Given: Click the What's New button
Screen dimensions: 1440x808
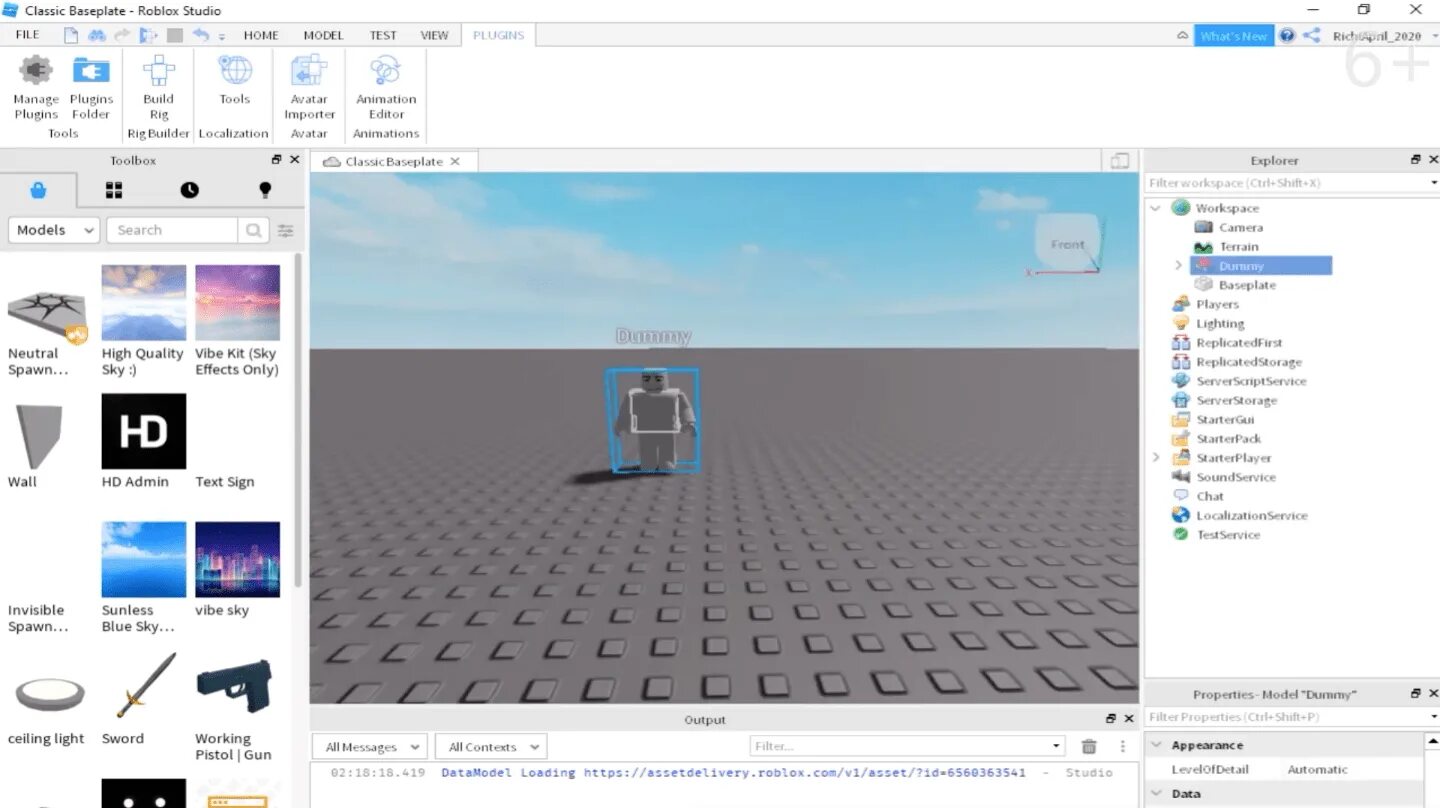Looking at the screenshot, I should 1234,36.
